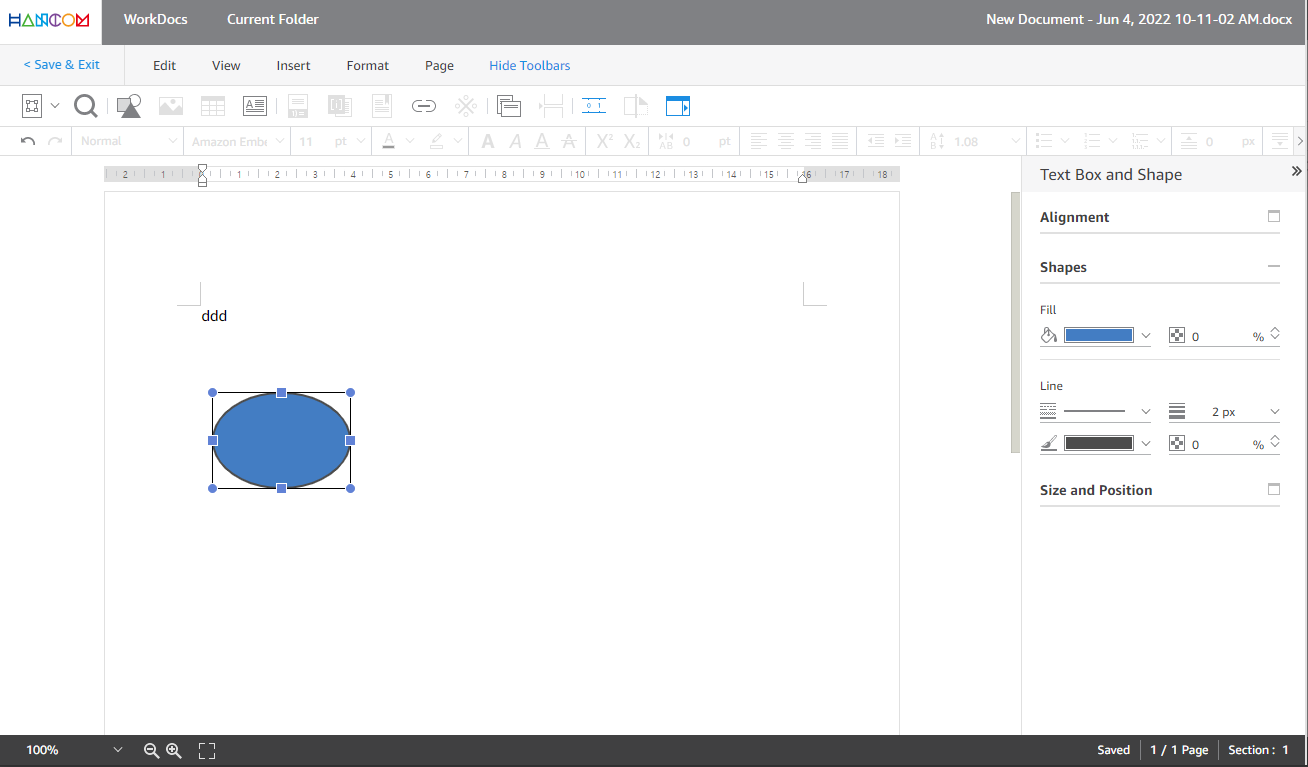The height and width of the screenshot is (767, 1308).
Task: Toggle underline formatting
Action: click(x=541, y=141)
